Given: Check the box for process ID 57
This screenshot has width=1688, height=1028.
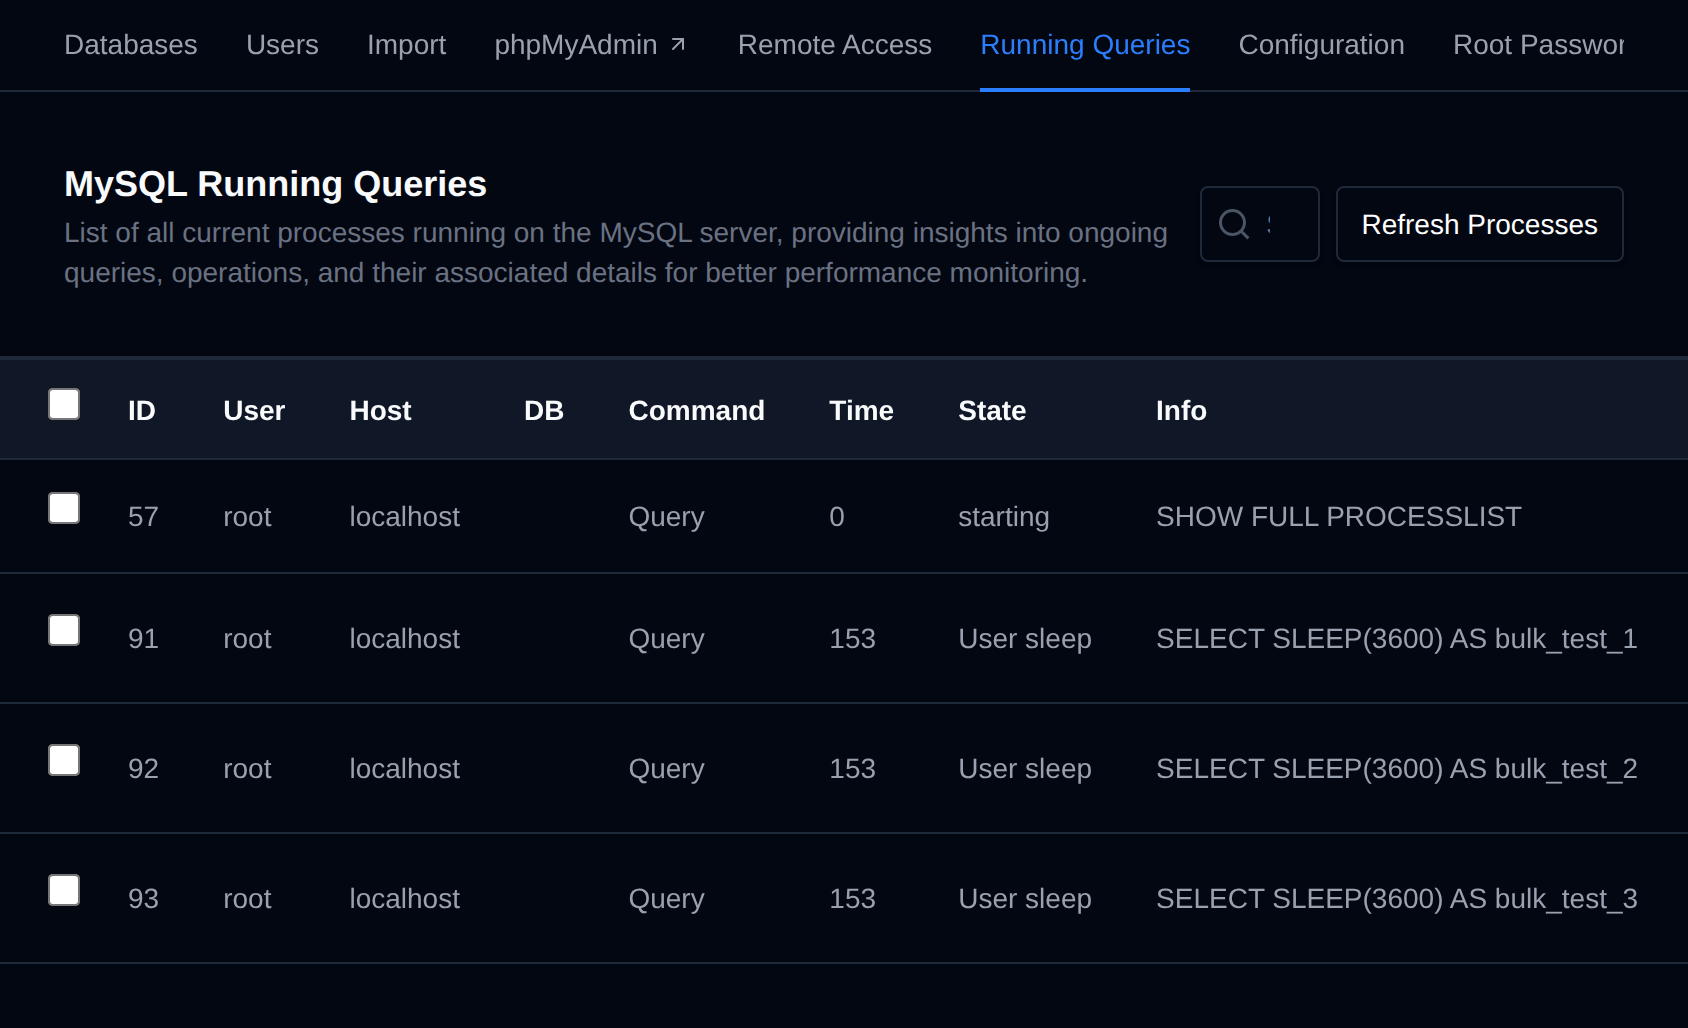Looking at the screenshot, I should (64, 508).
